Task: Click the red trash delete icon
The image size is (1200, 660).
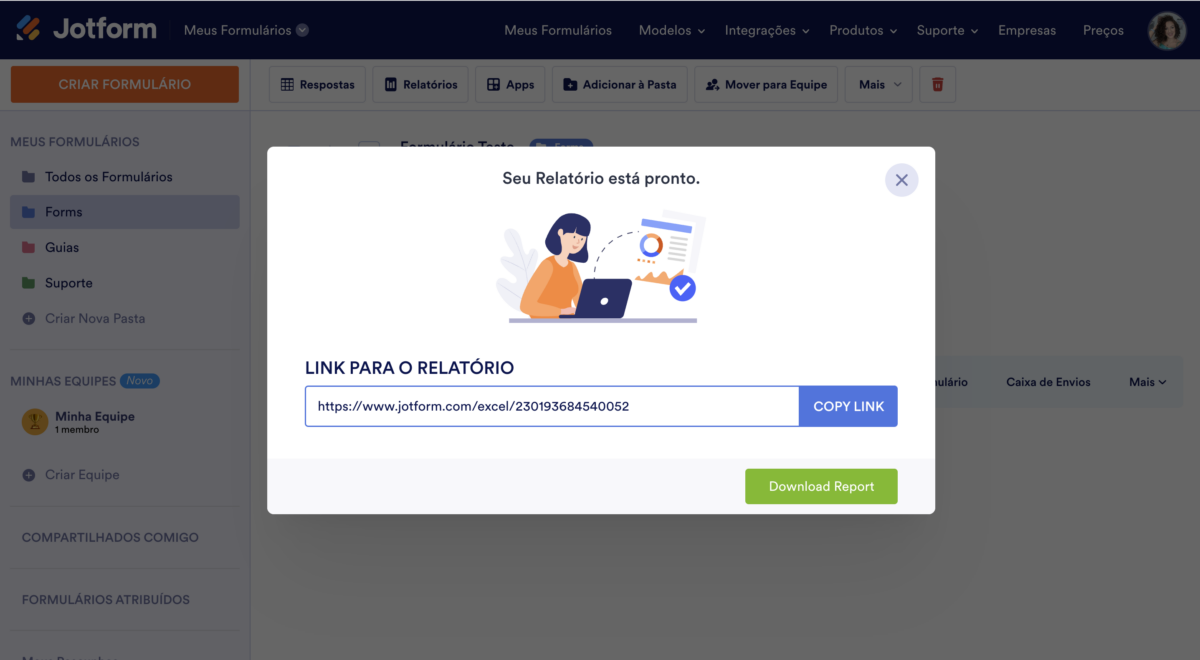Action: click(938, 85)
